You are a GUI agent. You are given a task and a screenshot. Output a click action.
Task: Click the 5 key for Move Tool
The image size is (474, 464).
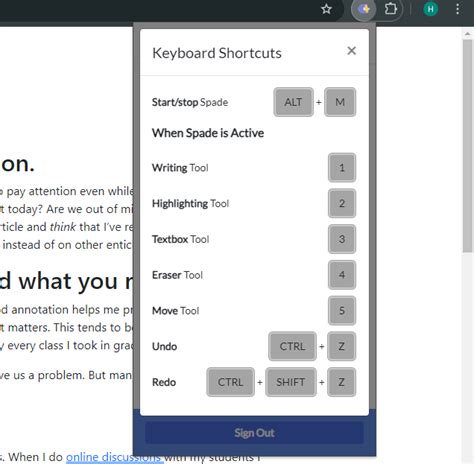coord(342,311)
